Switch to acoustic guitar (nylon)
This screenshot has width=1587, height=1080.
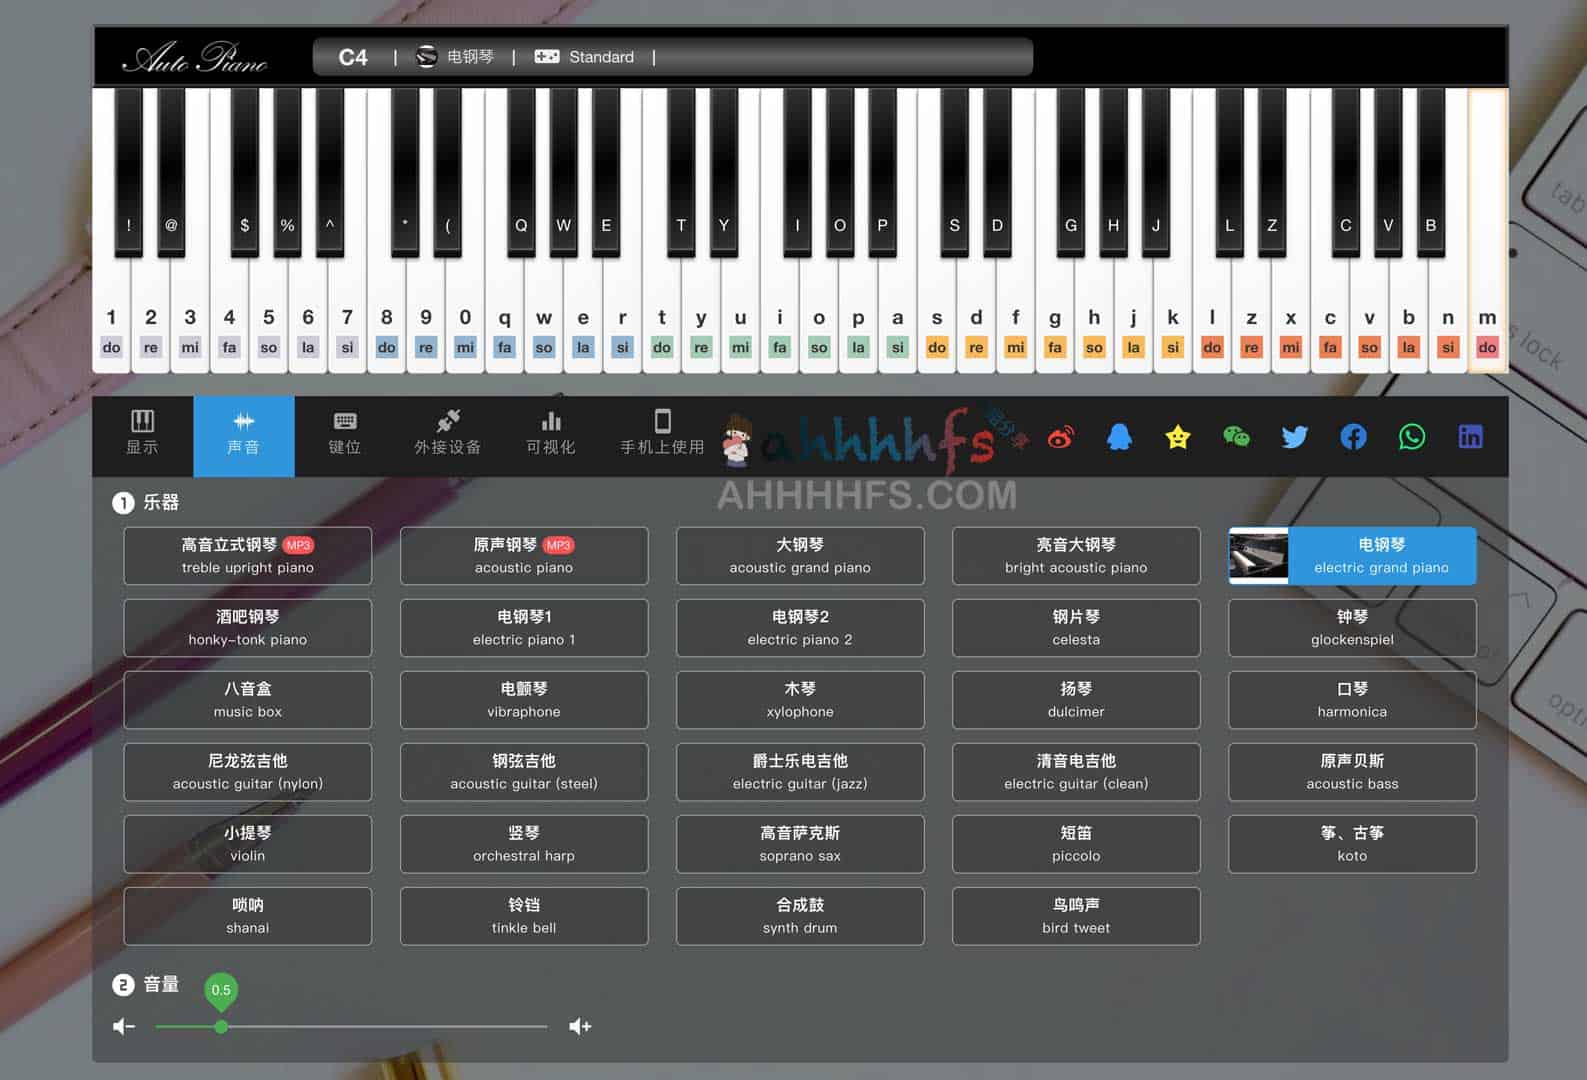click(248, 772)
